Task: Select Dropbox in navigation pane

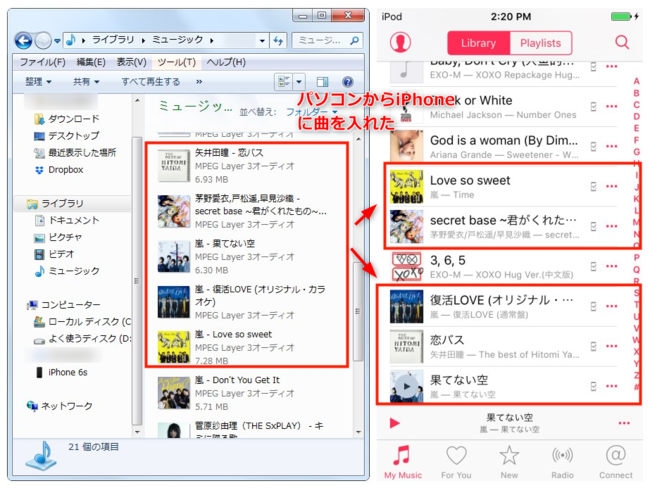Action: [59, 170]
